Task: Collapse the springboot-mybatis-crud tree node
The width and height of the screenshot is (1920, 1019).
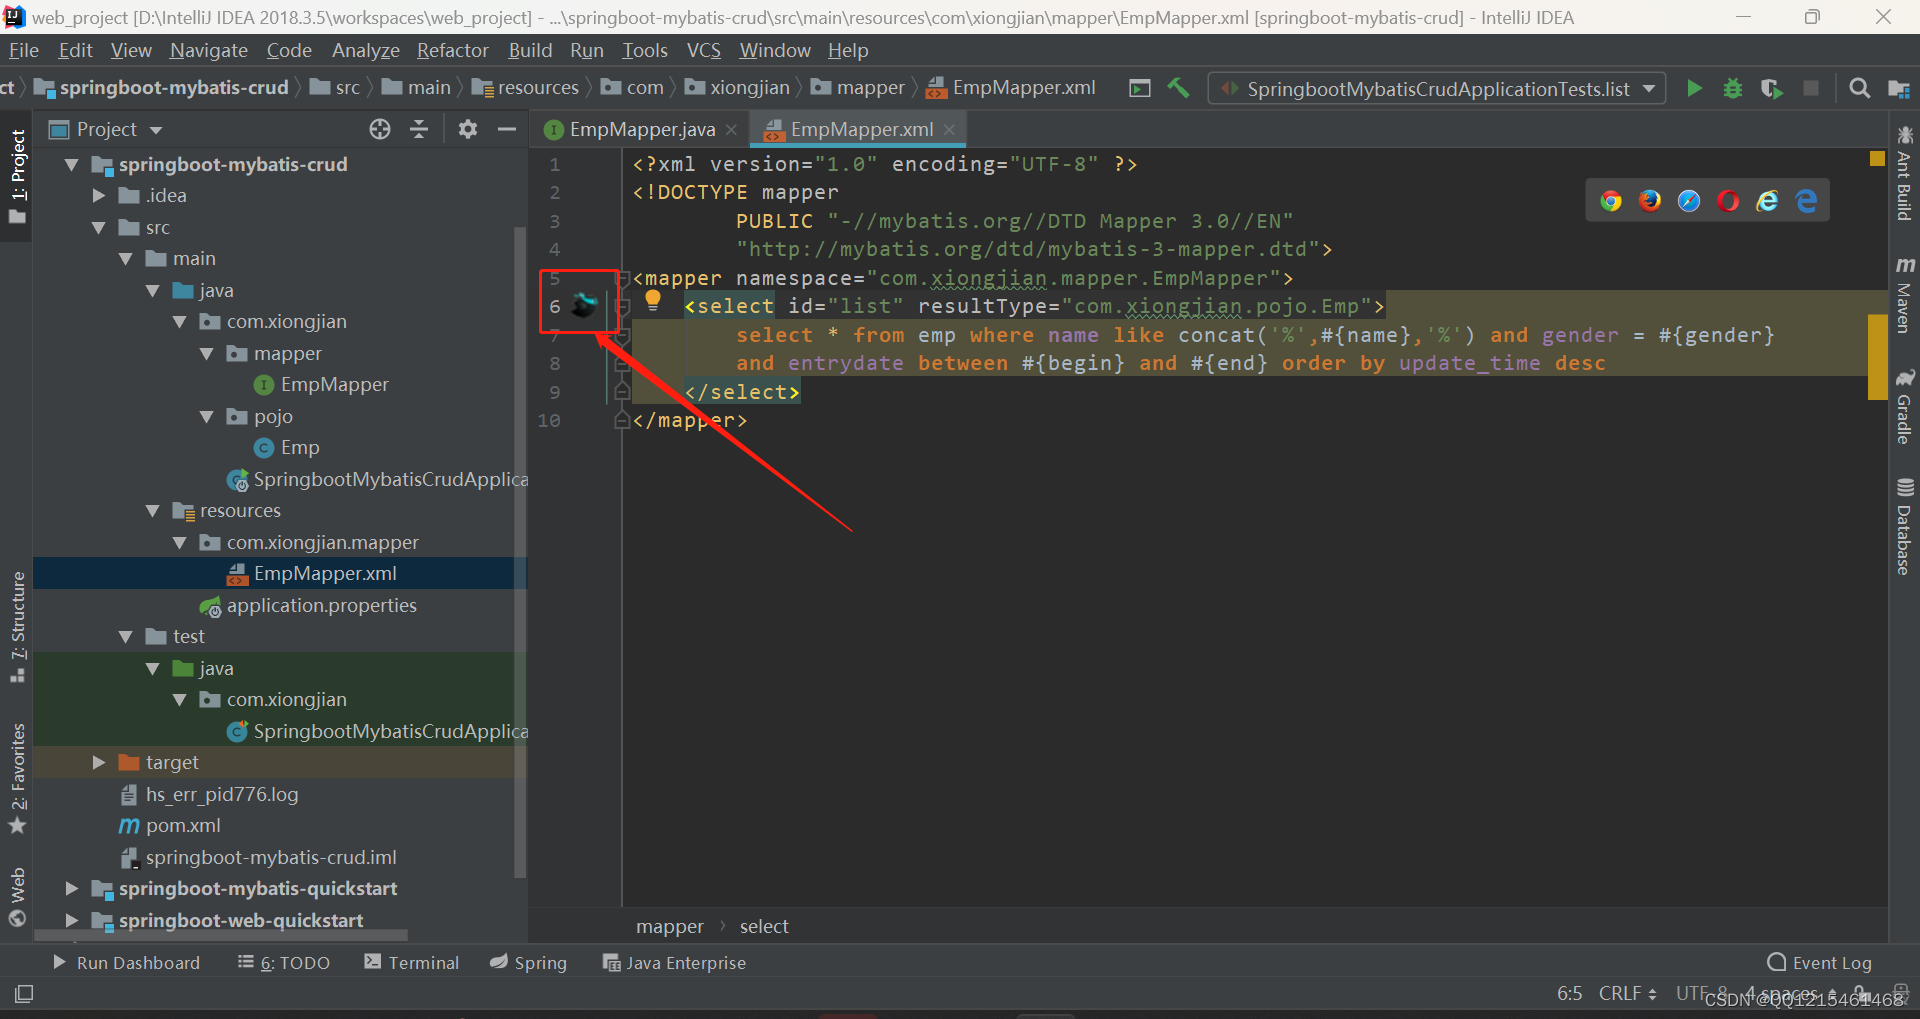Action: (72, 164)
